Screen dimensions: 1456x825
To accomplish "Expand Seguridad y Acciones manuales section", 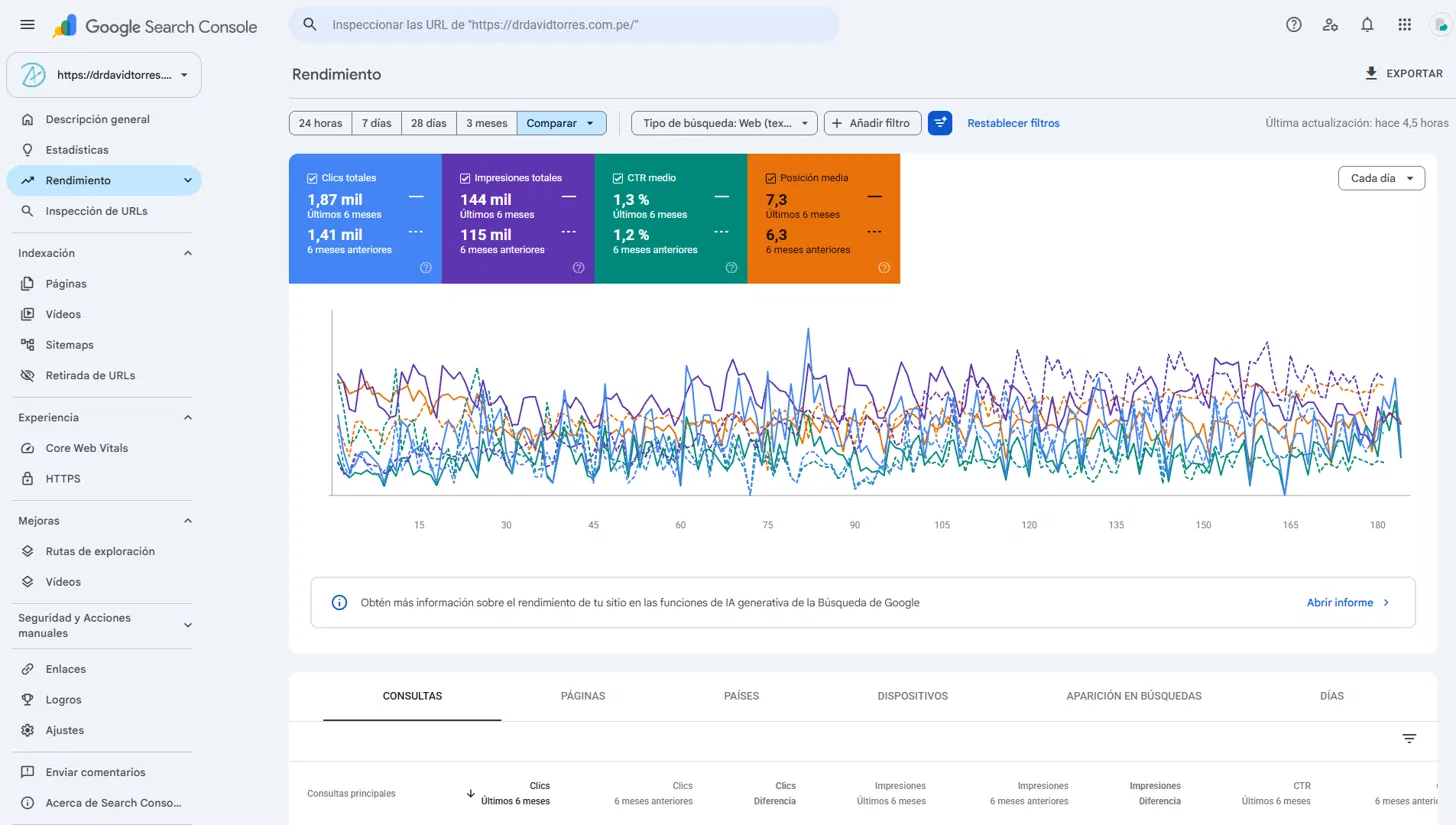I will point(188,626).
